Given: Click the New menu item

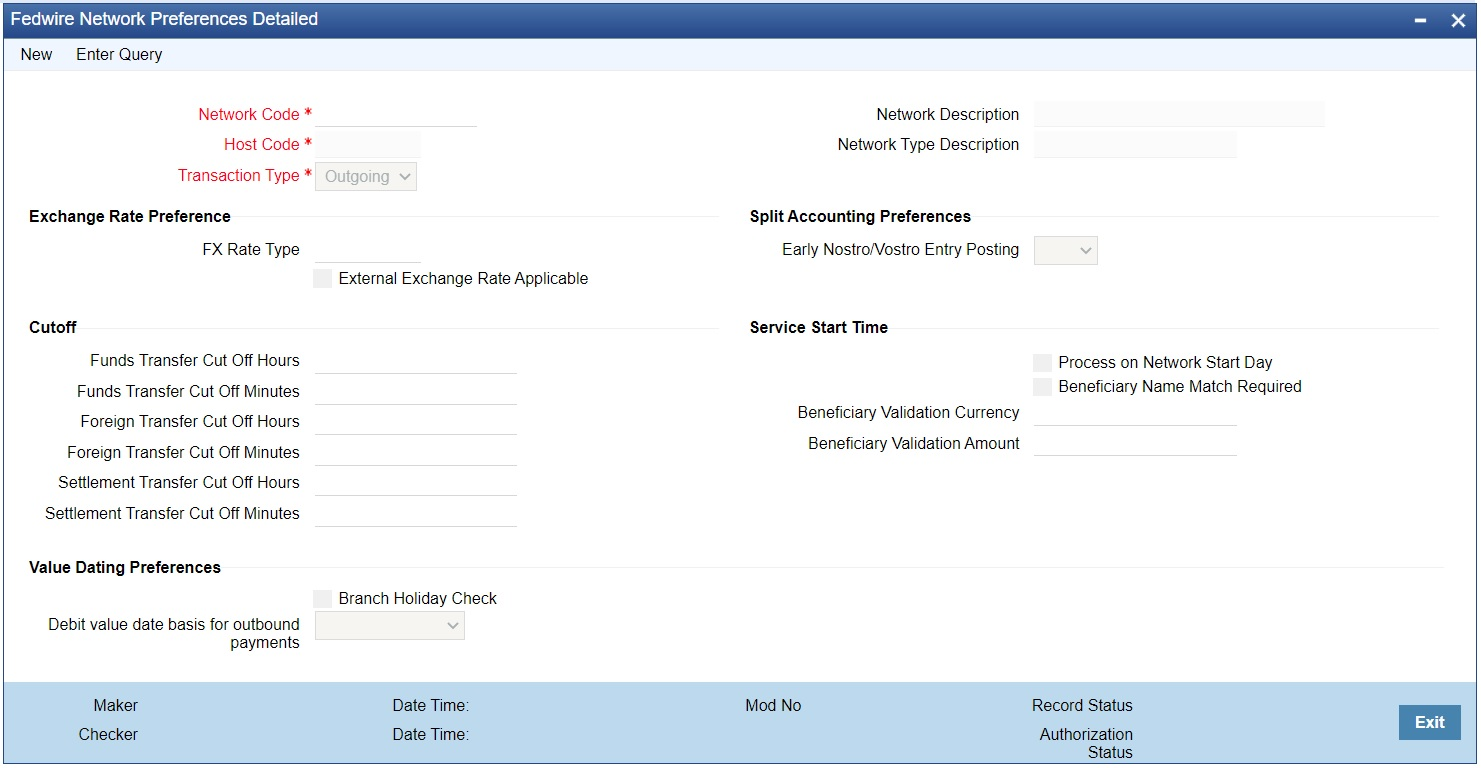Looking at the screenshot, I should tap(36, 54).
